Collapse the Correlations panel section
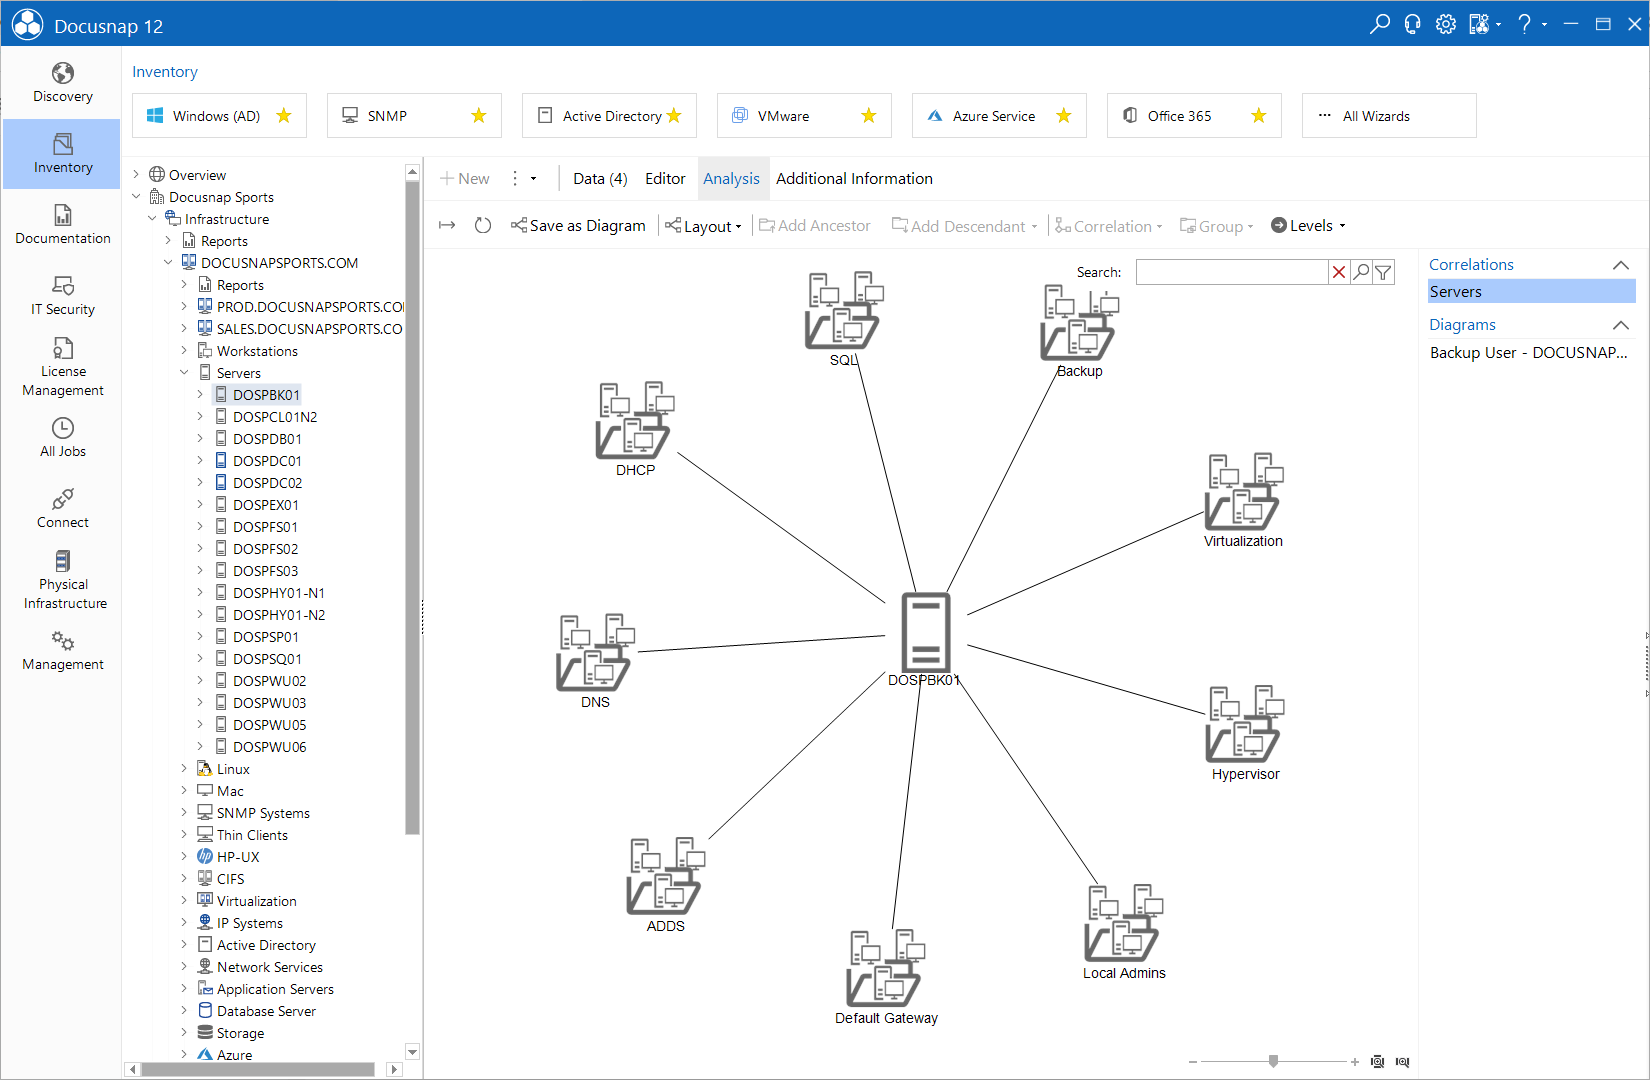Screen dimensions: 1650x1080 (1621, 265)
